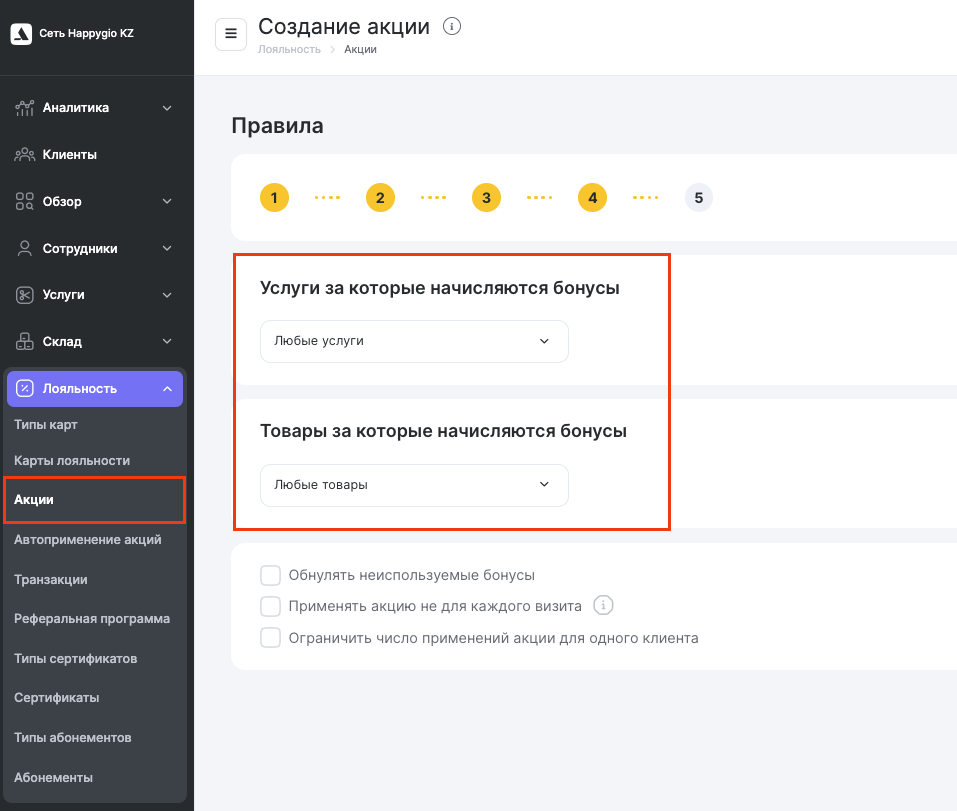
Task: Select Транзакции from the sidebar menu
Action: [51, 579]
